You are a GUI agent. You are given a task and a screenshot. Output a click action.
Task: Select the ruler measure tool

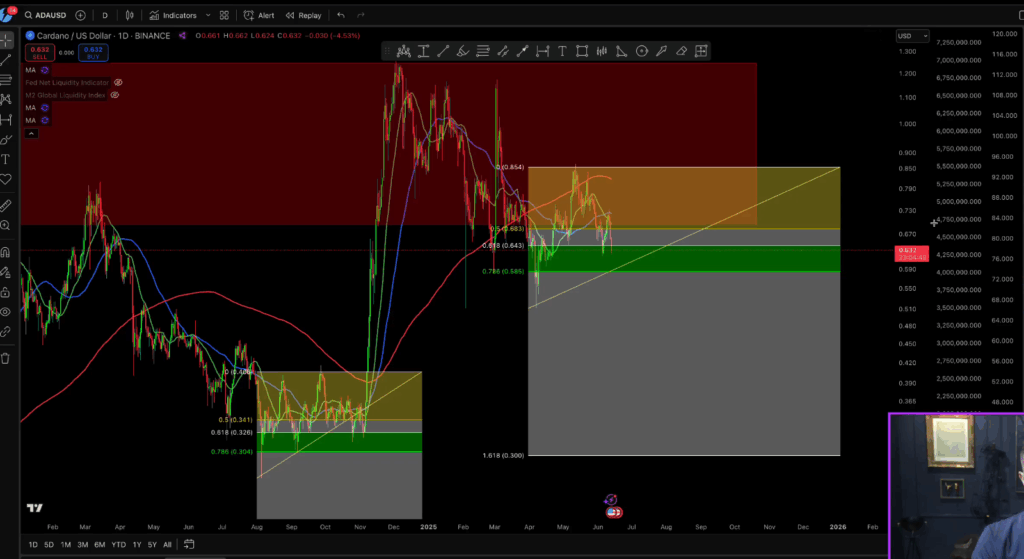[6, 206]
